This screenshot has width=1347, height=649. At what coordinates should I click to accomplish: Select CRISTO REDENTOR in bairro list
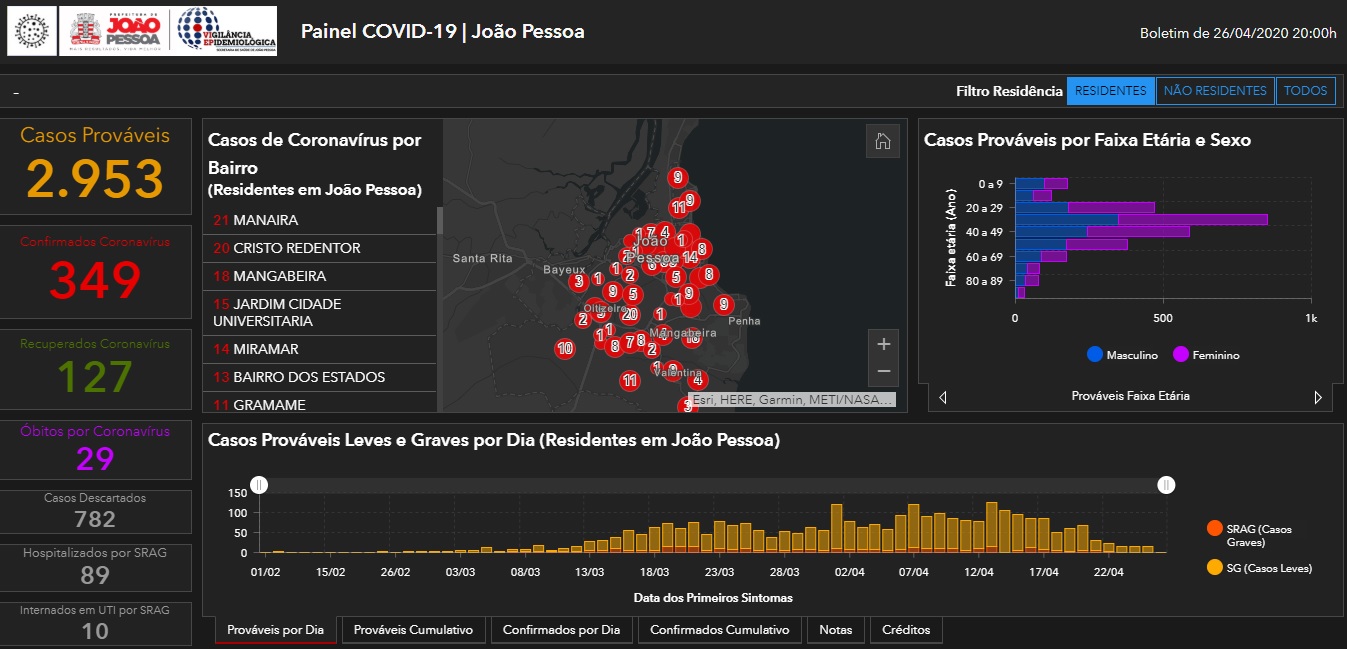point(320,248)
